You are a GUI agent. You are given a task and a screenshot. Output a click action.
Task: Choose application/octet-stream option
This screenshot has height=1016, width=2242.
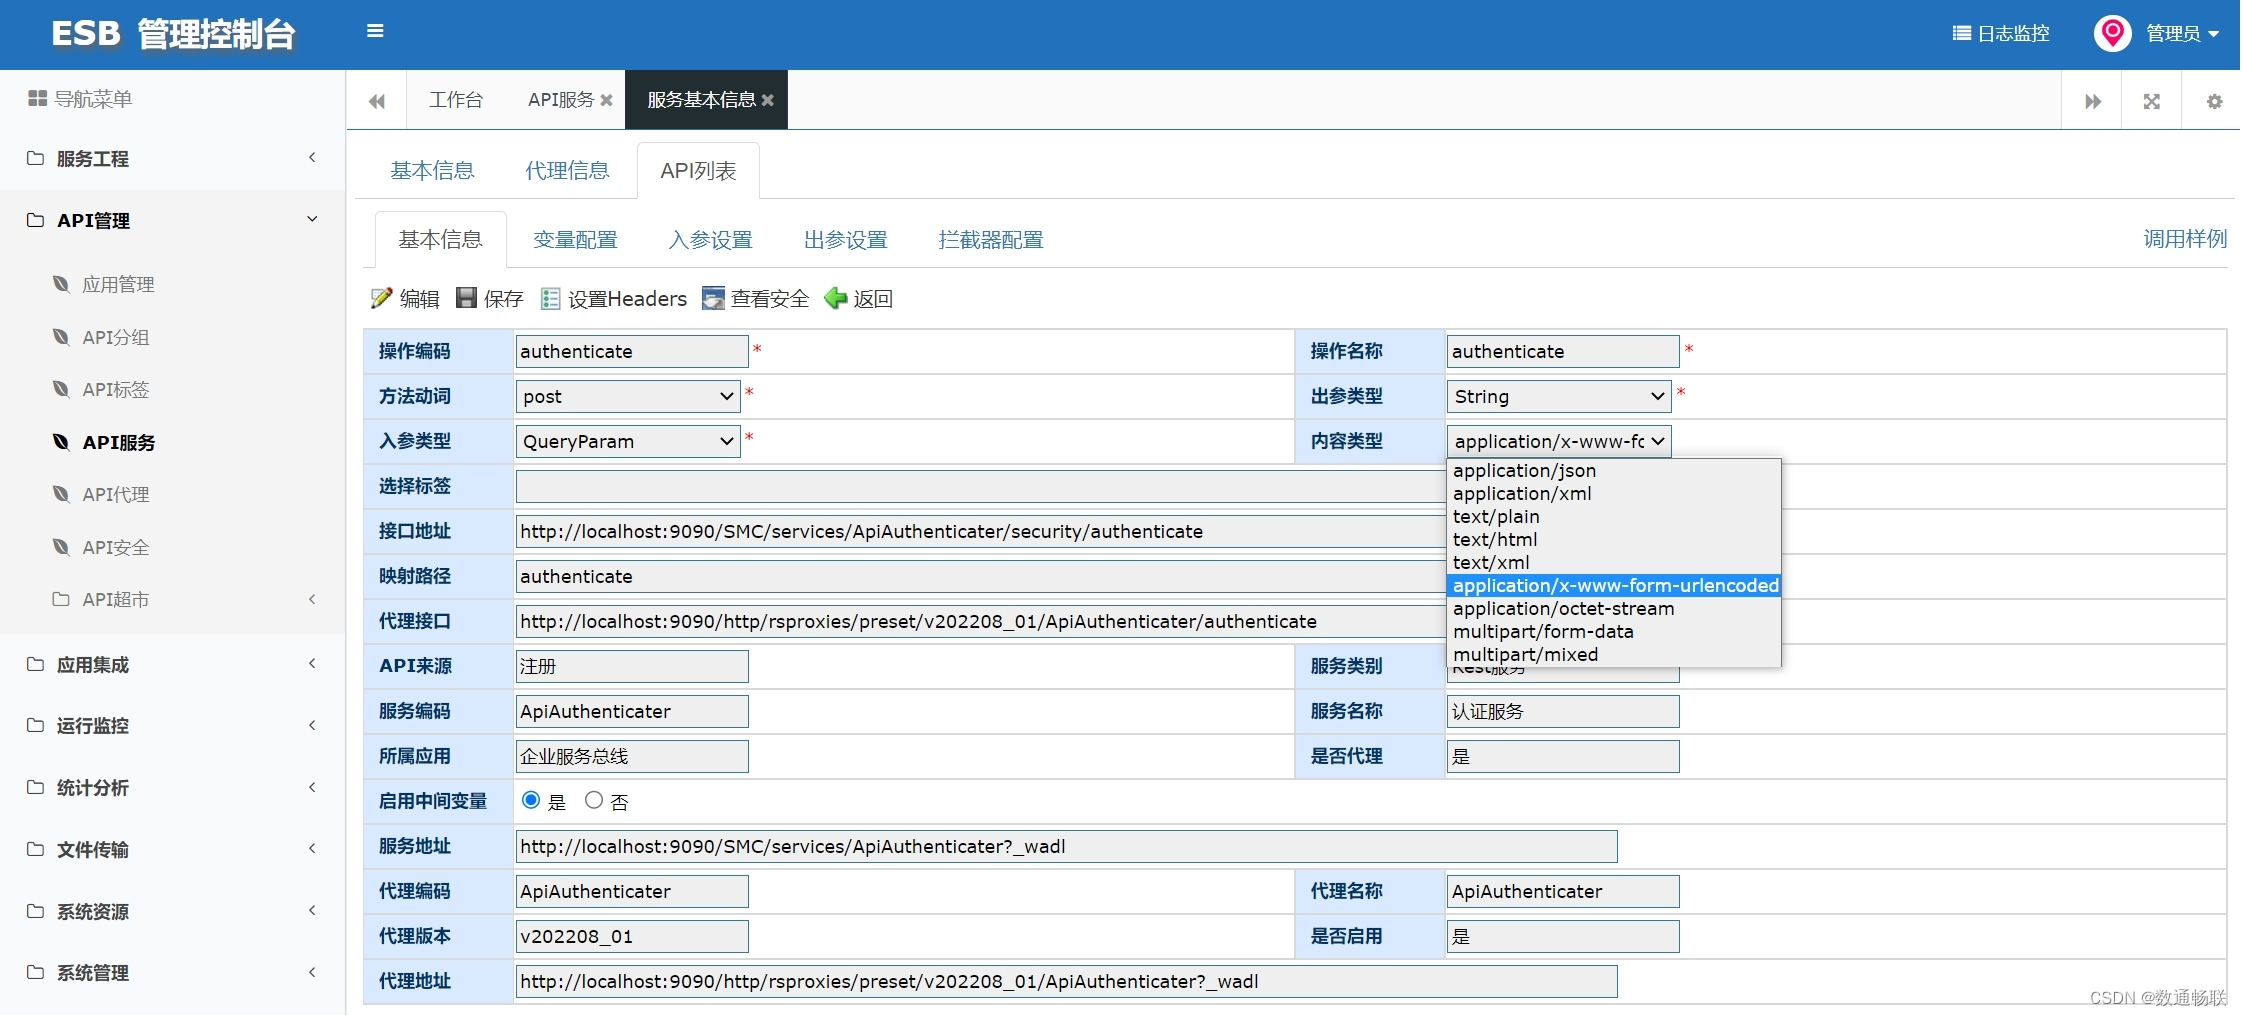point(1614,609)
